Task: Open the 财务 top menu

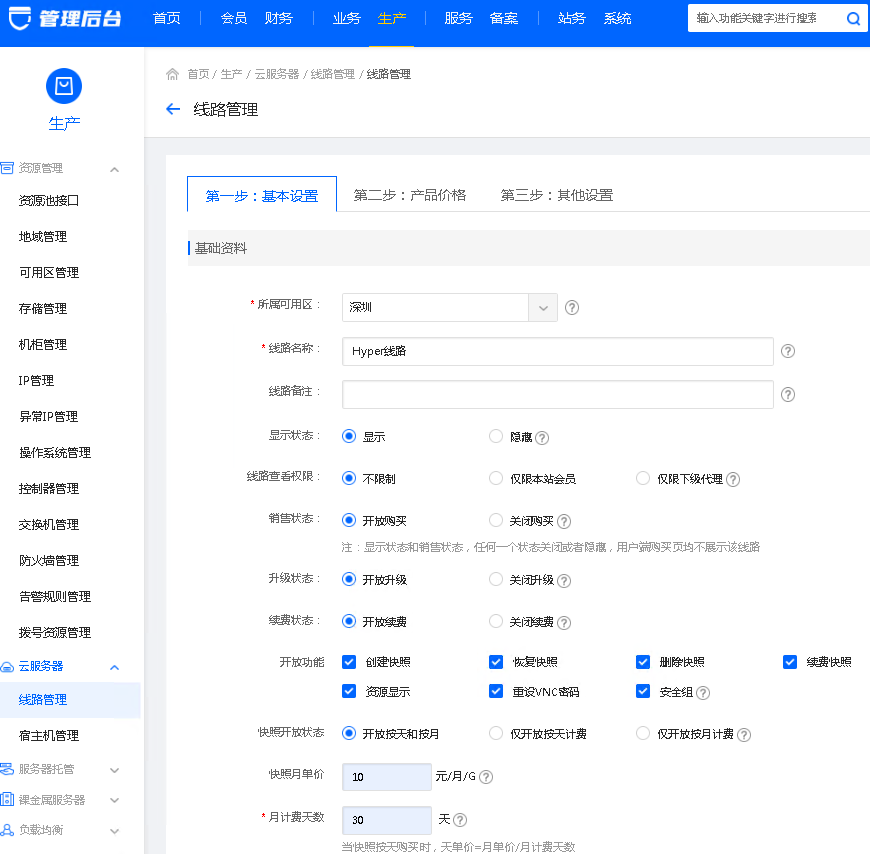Action: [x=279, y=18]
